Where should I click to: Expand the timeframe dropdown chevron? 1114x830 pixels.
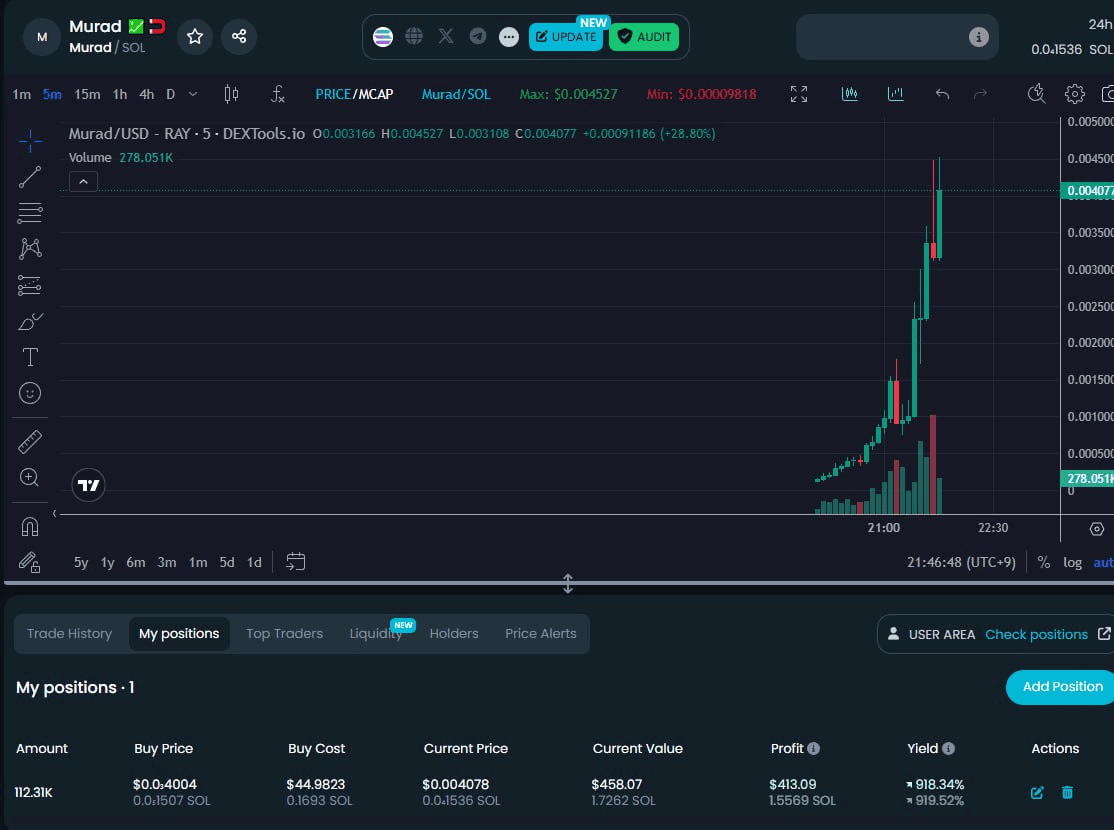pos(193,94)
